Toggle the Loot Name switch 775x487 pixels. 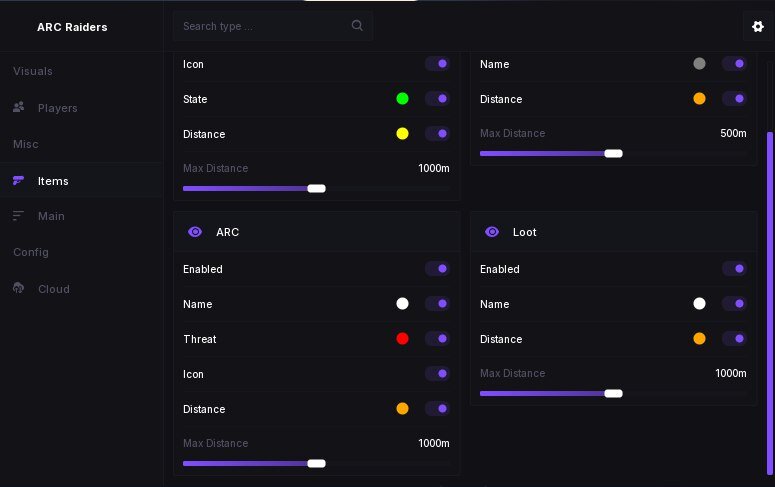tap(734, 304)
